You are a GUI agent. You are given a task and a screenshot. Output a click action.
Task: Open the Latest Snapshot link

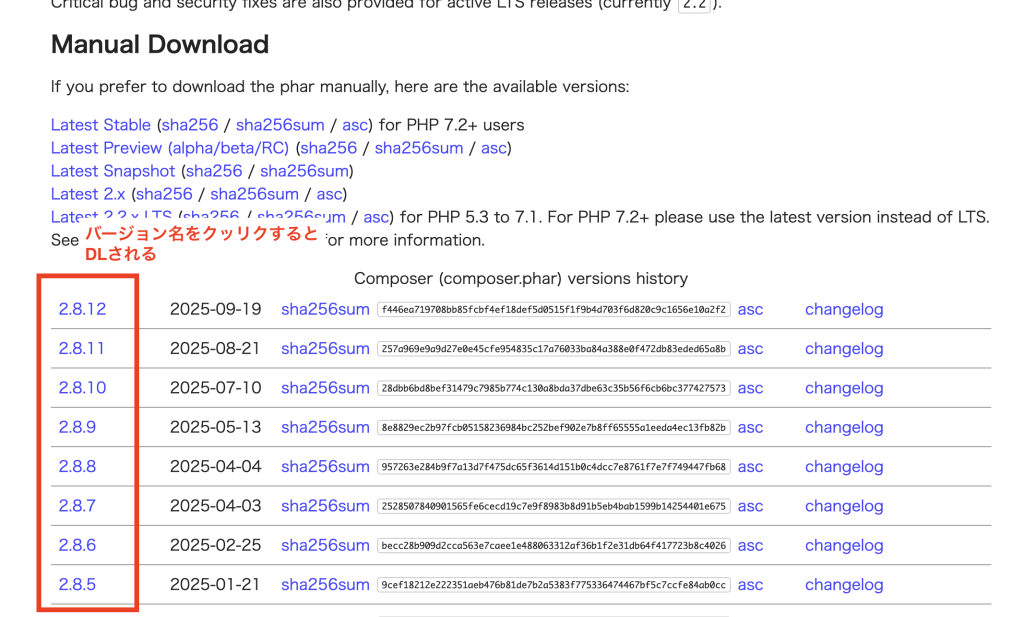pyautogui.click(x=113, y=171)
